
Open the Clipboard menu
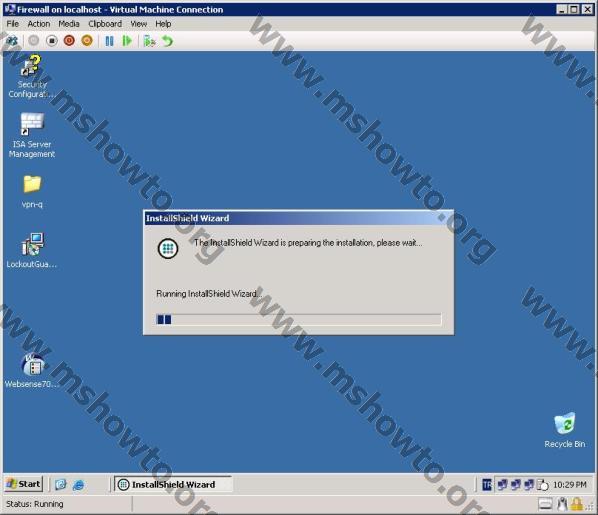click(x=105, y=24)
